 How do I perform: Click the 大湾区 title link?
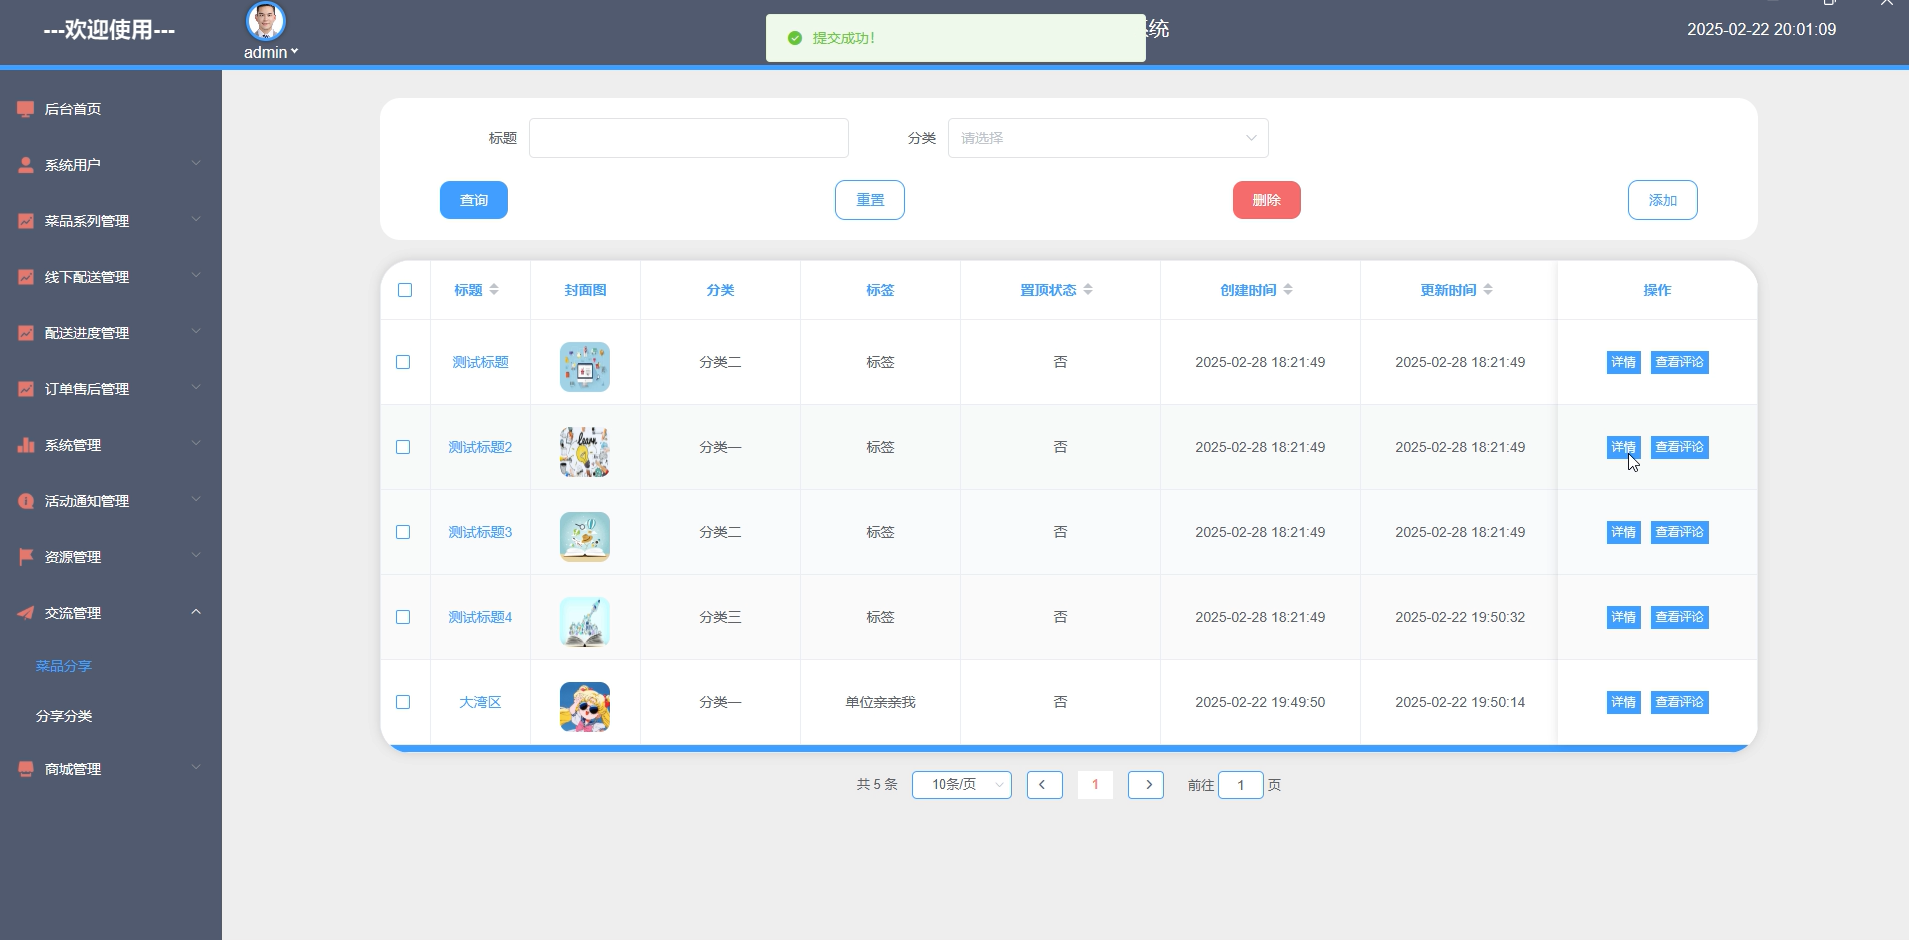480,702
